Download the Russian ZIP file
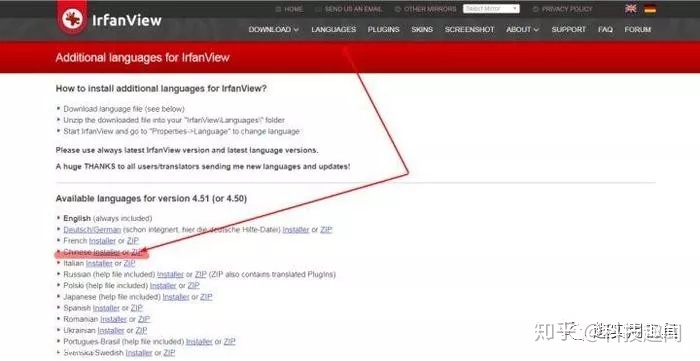This screenshot has width=700, height=361. tap(201, 274)
